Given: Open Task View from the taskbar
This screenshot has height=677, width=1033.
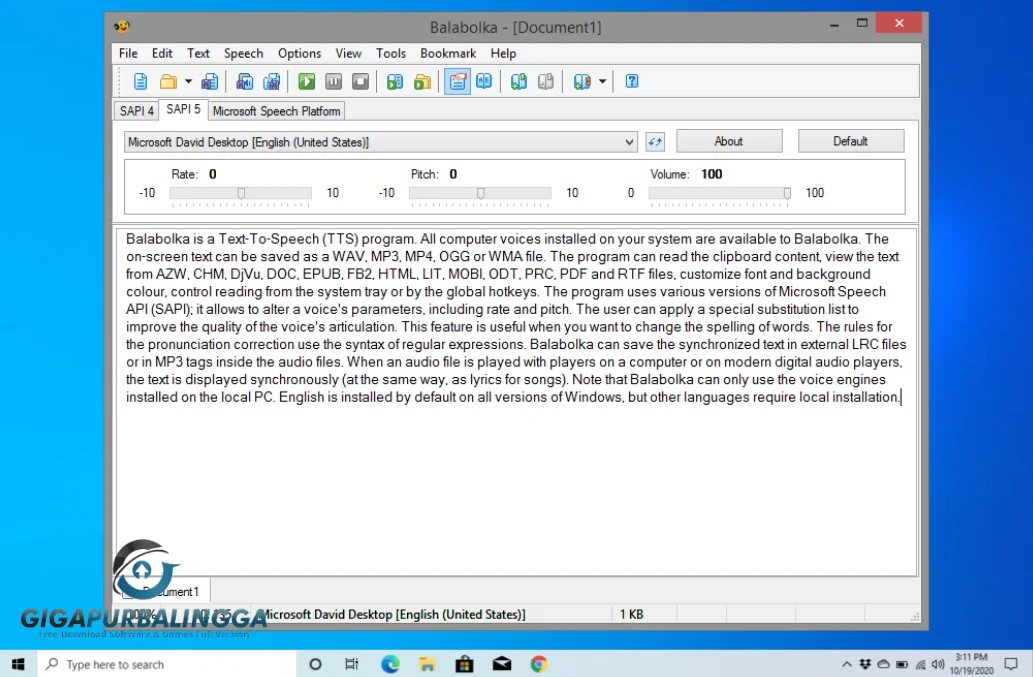Looking at the screenshot, I should pos(352,664).
